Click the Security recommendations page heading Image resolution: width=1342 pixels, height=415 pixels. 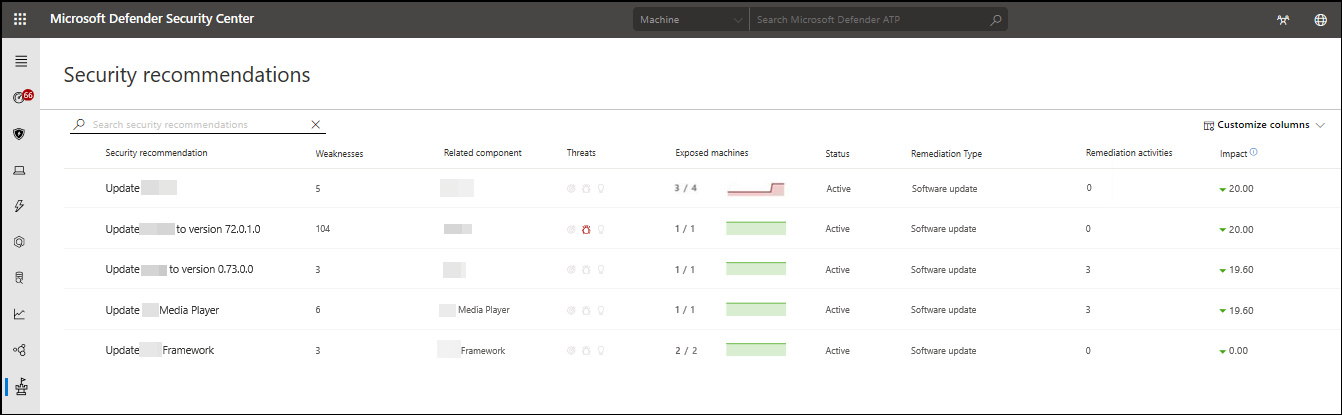[187, 75]
